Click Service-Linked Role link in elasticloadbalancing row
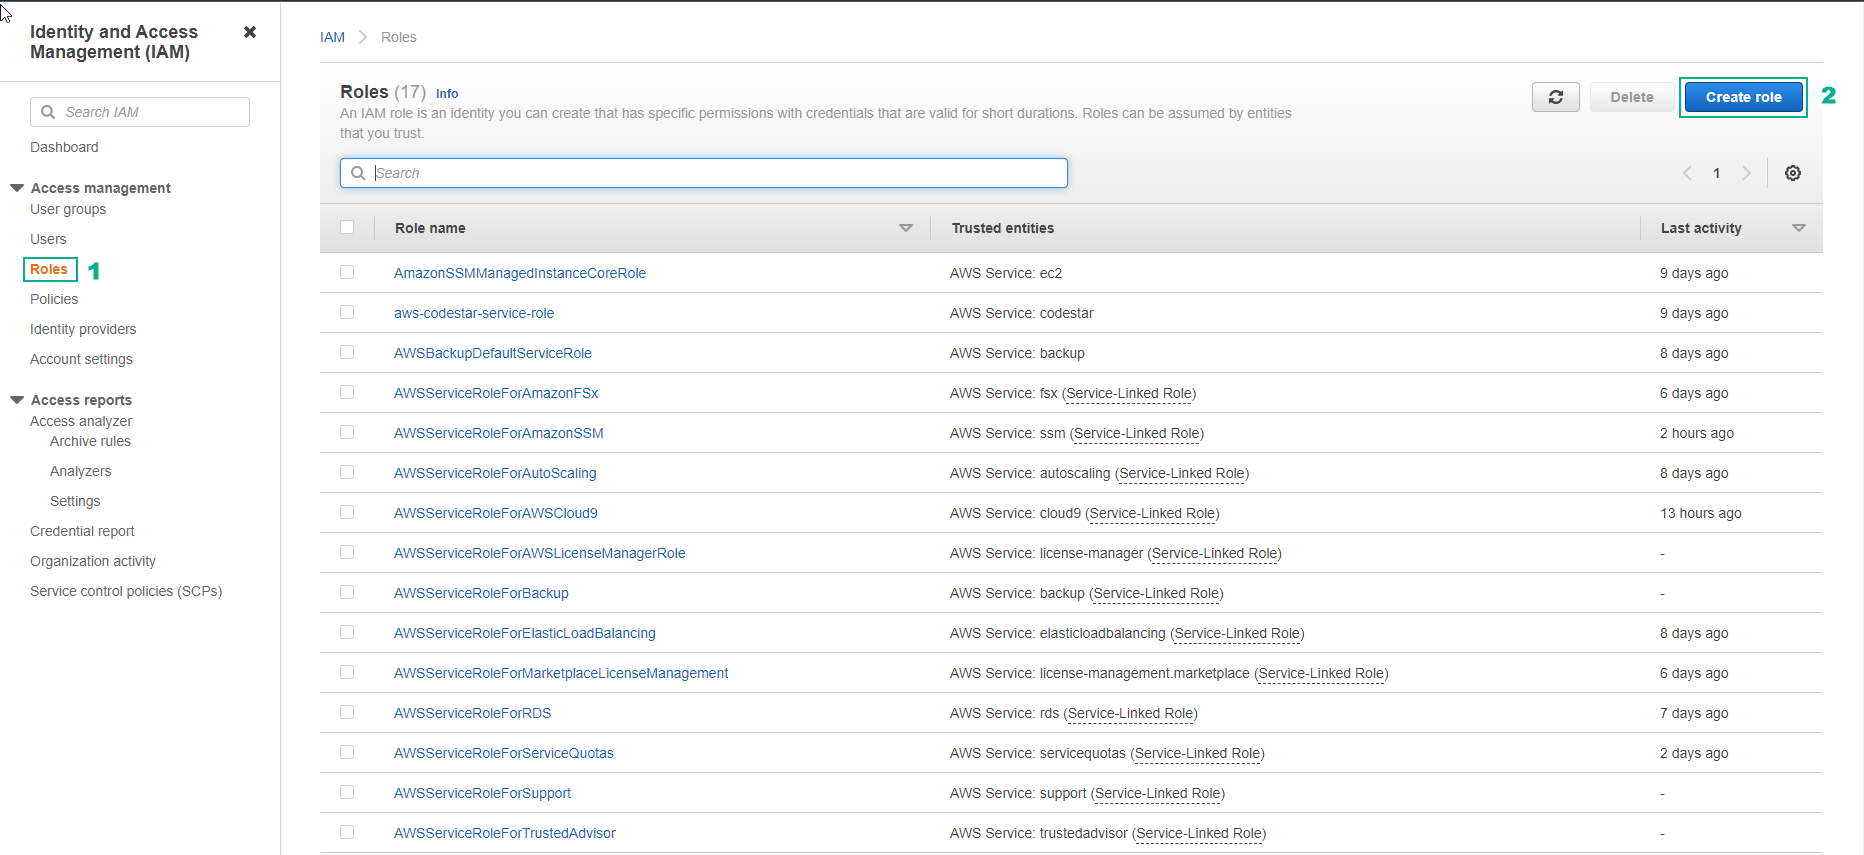The image size is (1864, 855). 1237,633
